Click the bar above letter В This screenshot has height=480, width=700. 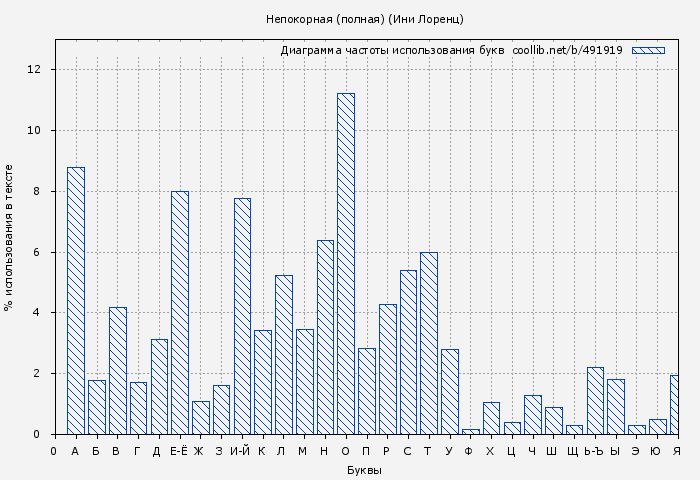click(x=118, y=370)
